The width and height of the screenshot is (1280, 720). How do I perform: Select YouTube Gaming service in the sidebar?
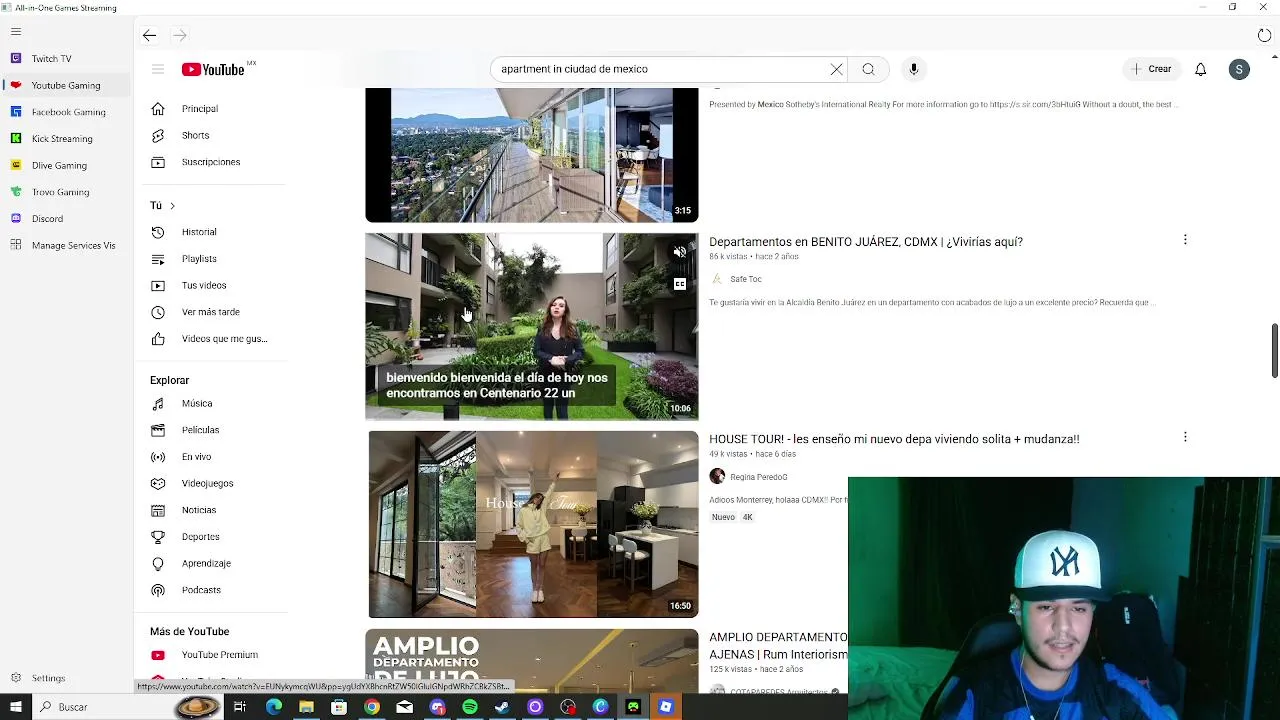[x=65, y=85]
